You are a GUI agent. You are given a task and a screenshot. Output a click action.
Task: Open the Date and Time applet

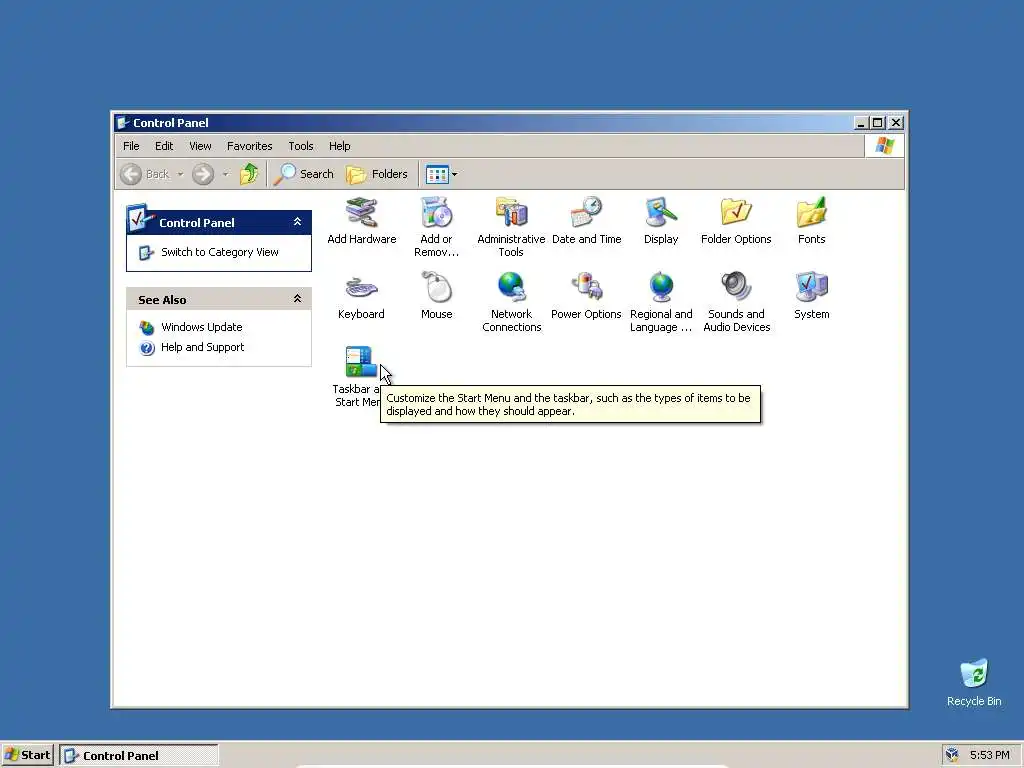tap(586, 221)
